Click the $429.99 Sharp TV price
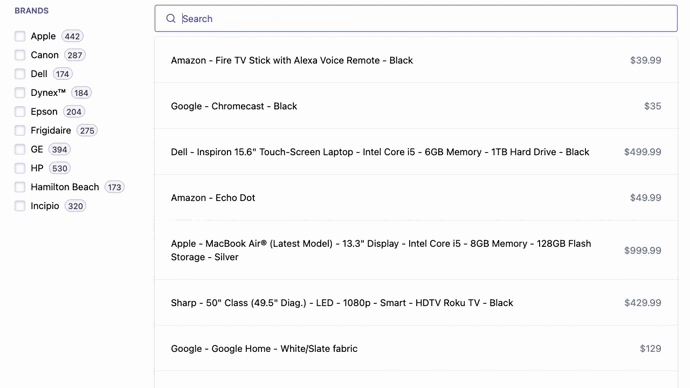 pos(642,303)
